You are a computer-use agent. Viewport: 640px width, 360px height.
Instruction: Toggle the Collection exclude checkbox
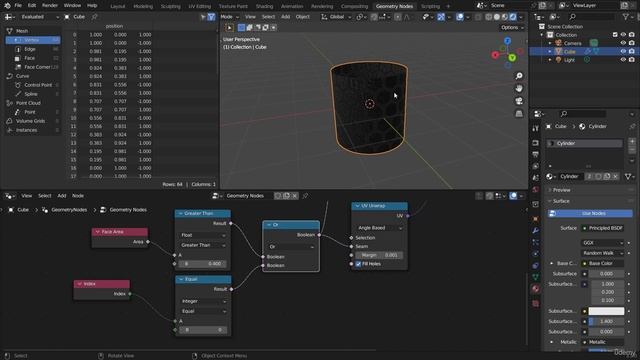tap(615, 35)
